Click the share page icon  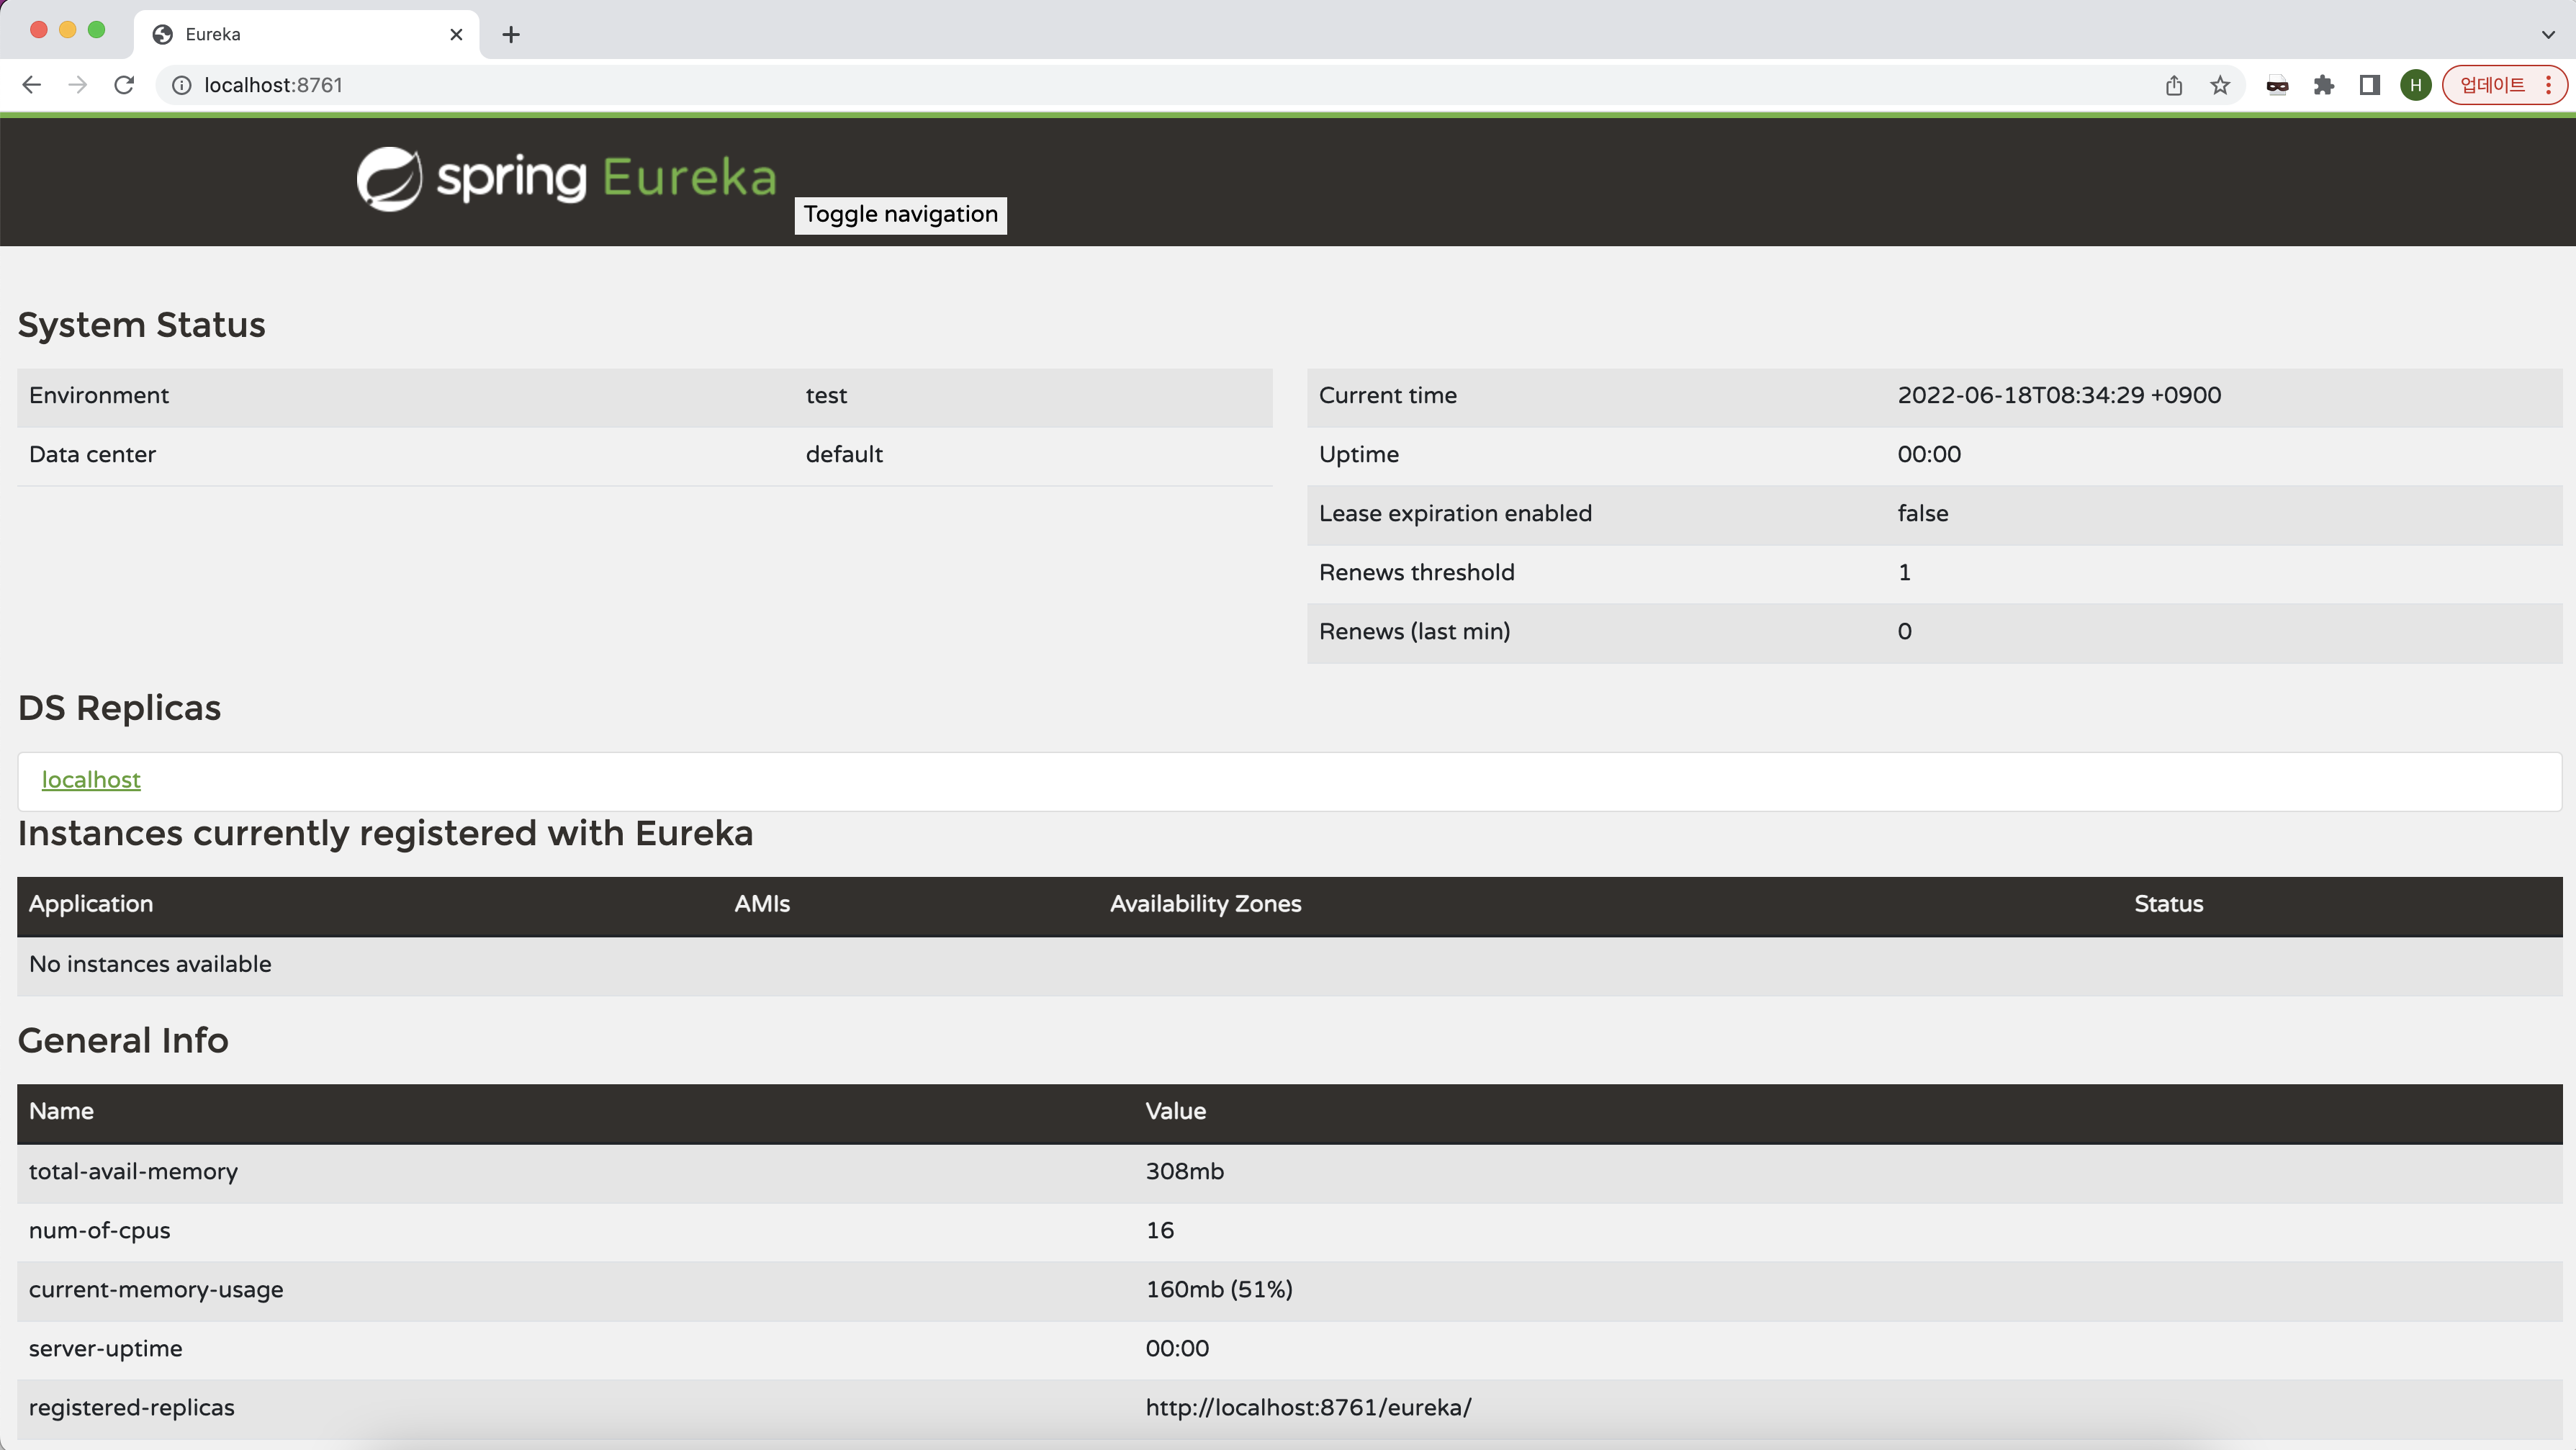[x=2174, y=85]
